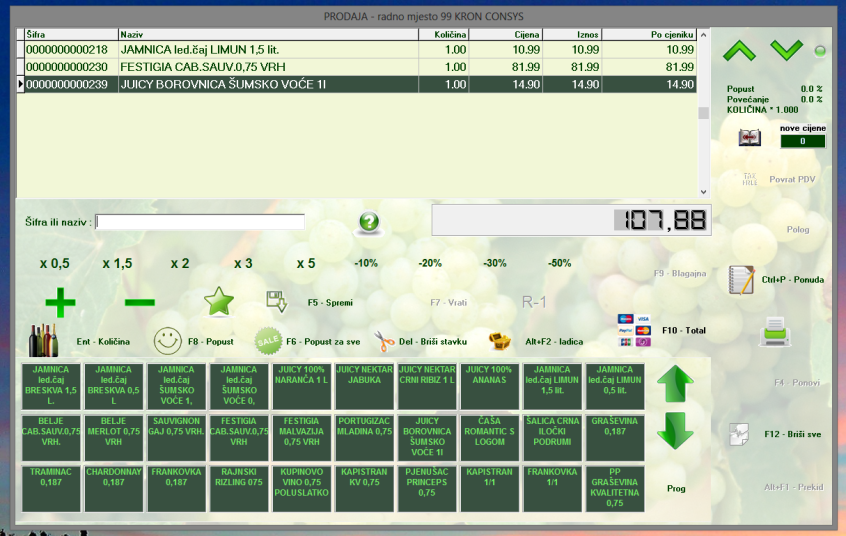Add BELJE MERLOT 0,75 VRH product

(113, 437)
